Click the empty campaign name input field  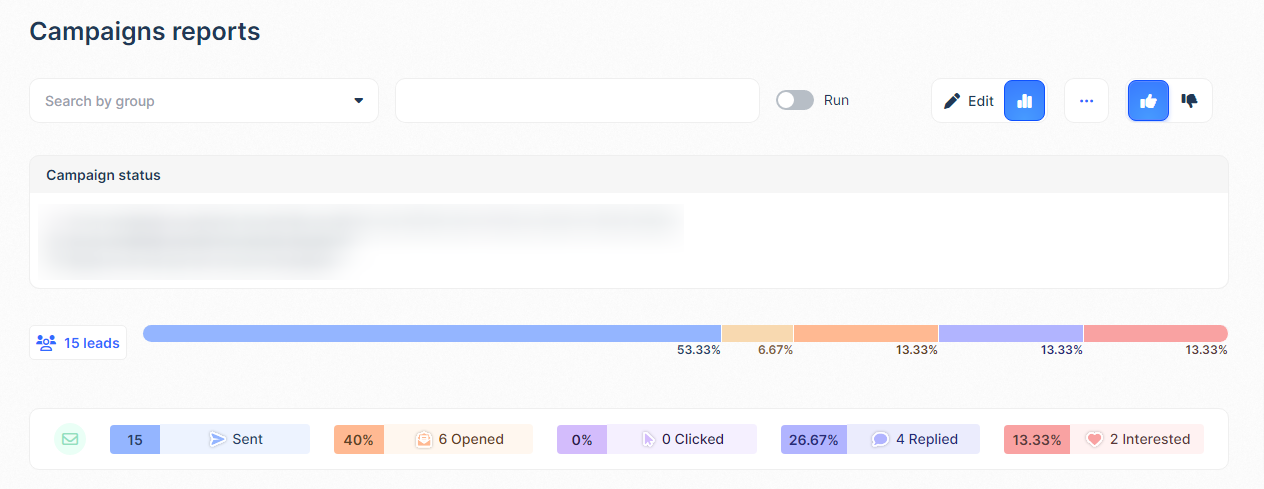(x=577, y=101)
